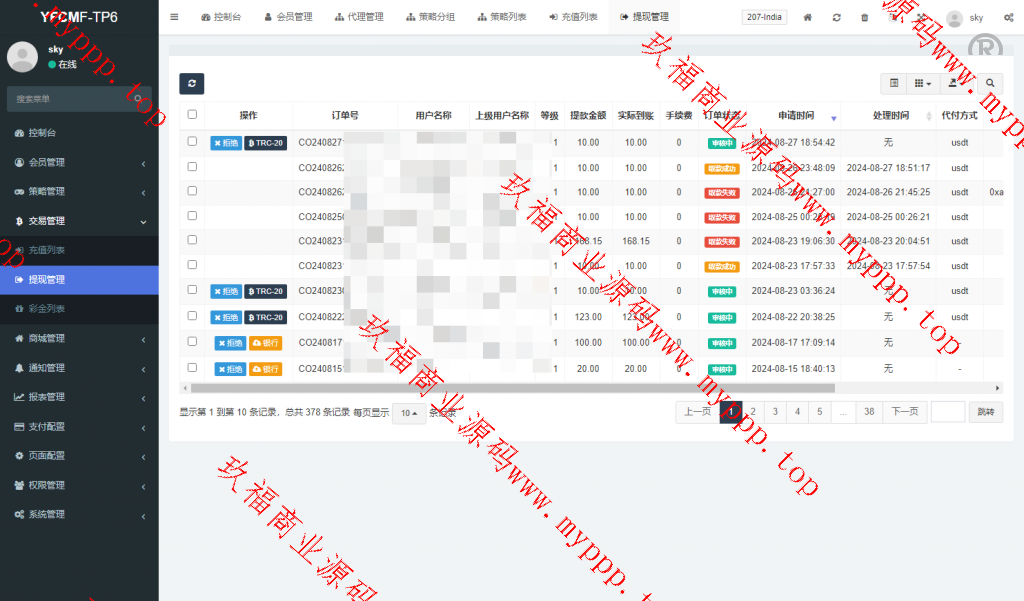Expand 会员管理 in the sidebar
Image resolution: width=1024 pixels, height=601 pixels.
(79, 162)
